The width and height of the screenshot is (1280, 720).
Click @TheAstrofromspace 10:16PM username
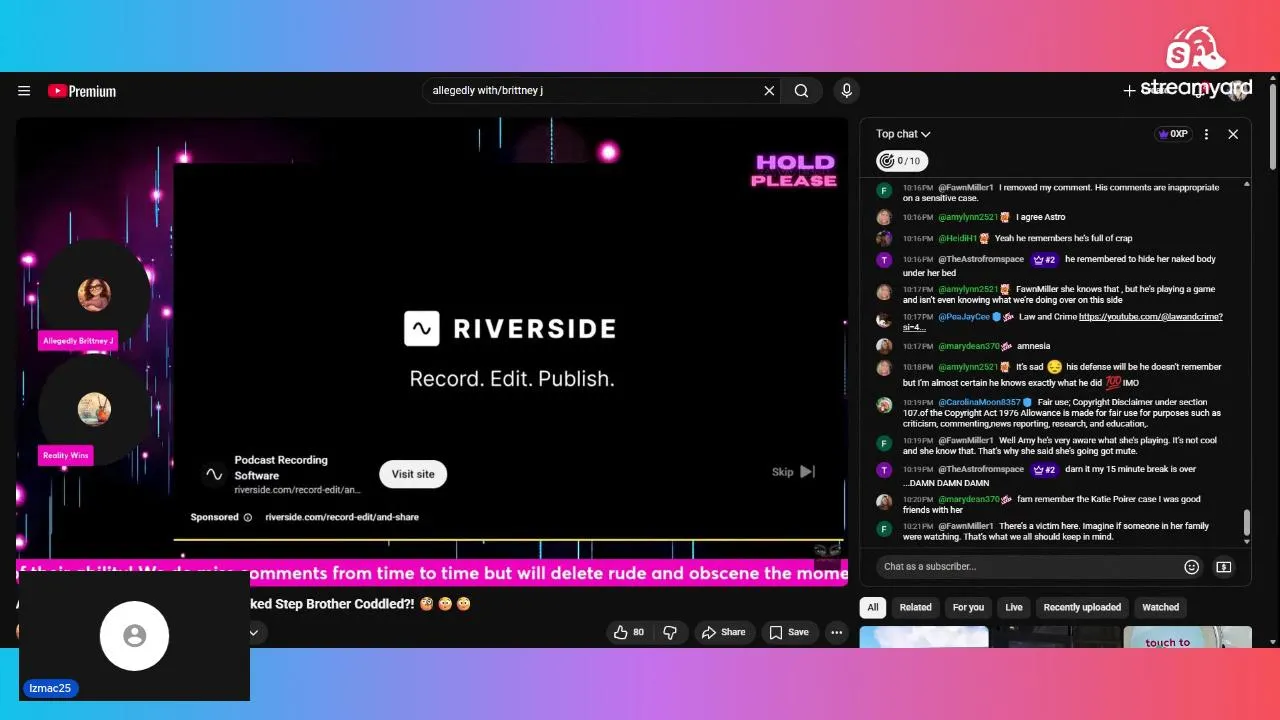(x=981, y=259)
